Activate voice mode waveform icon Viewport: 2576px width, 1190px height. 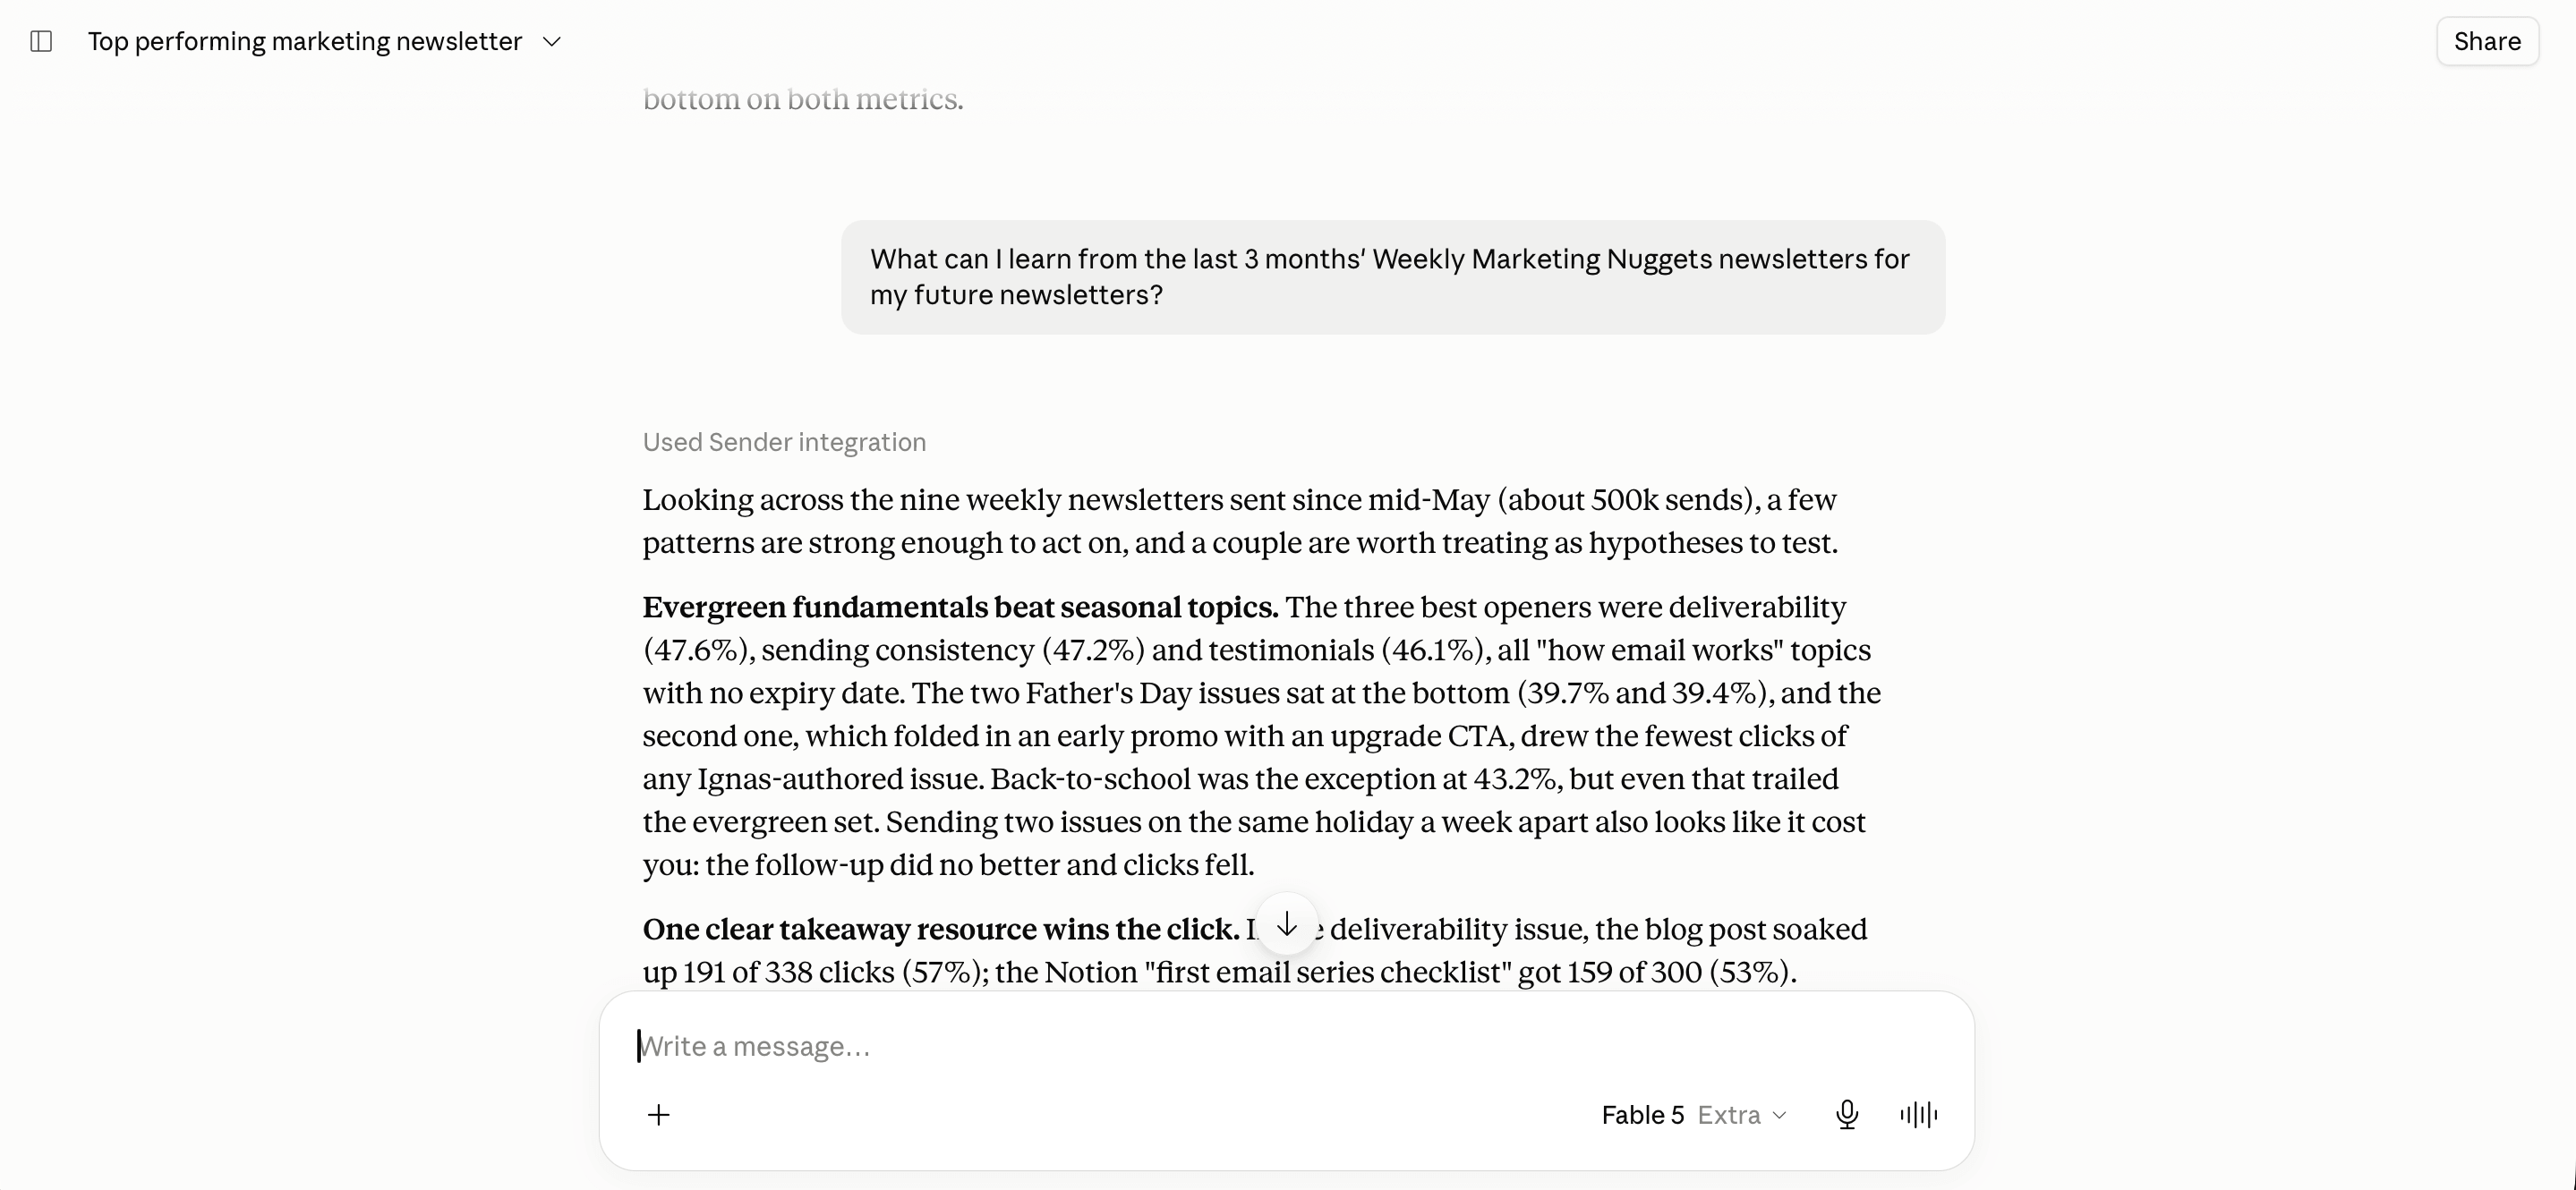coord(1918,1115)
